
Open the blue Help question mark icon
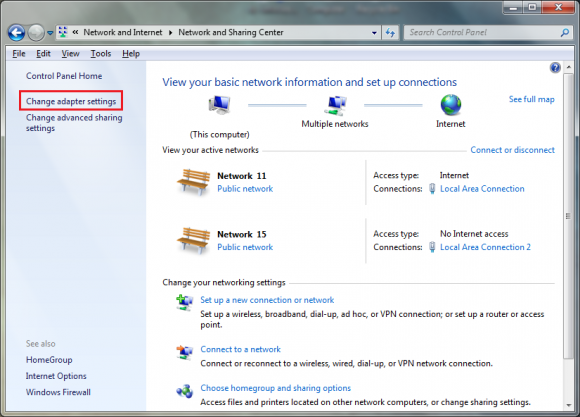555,68
